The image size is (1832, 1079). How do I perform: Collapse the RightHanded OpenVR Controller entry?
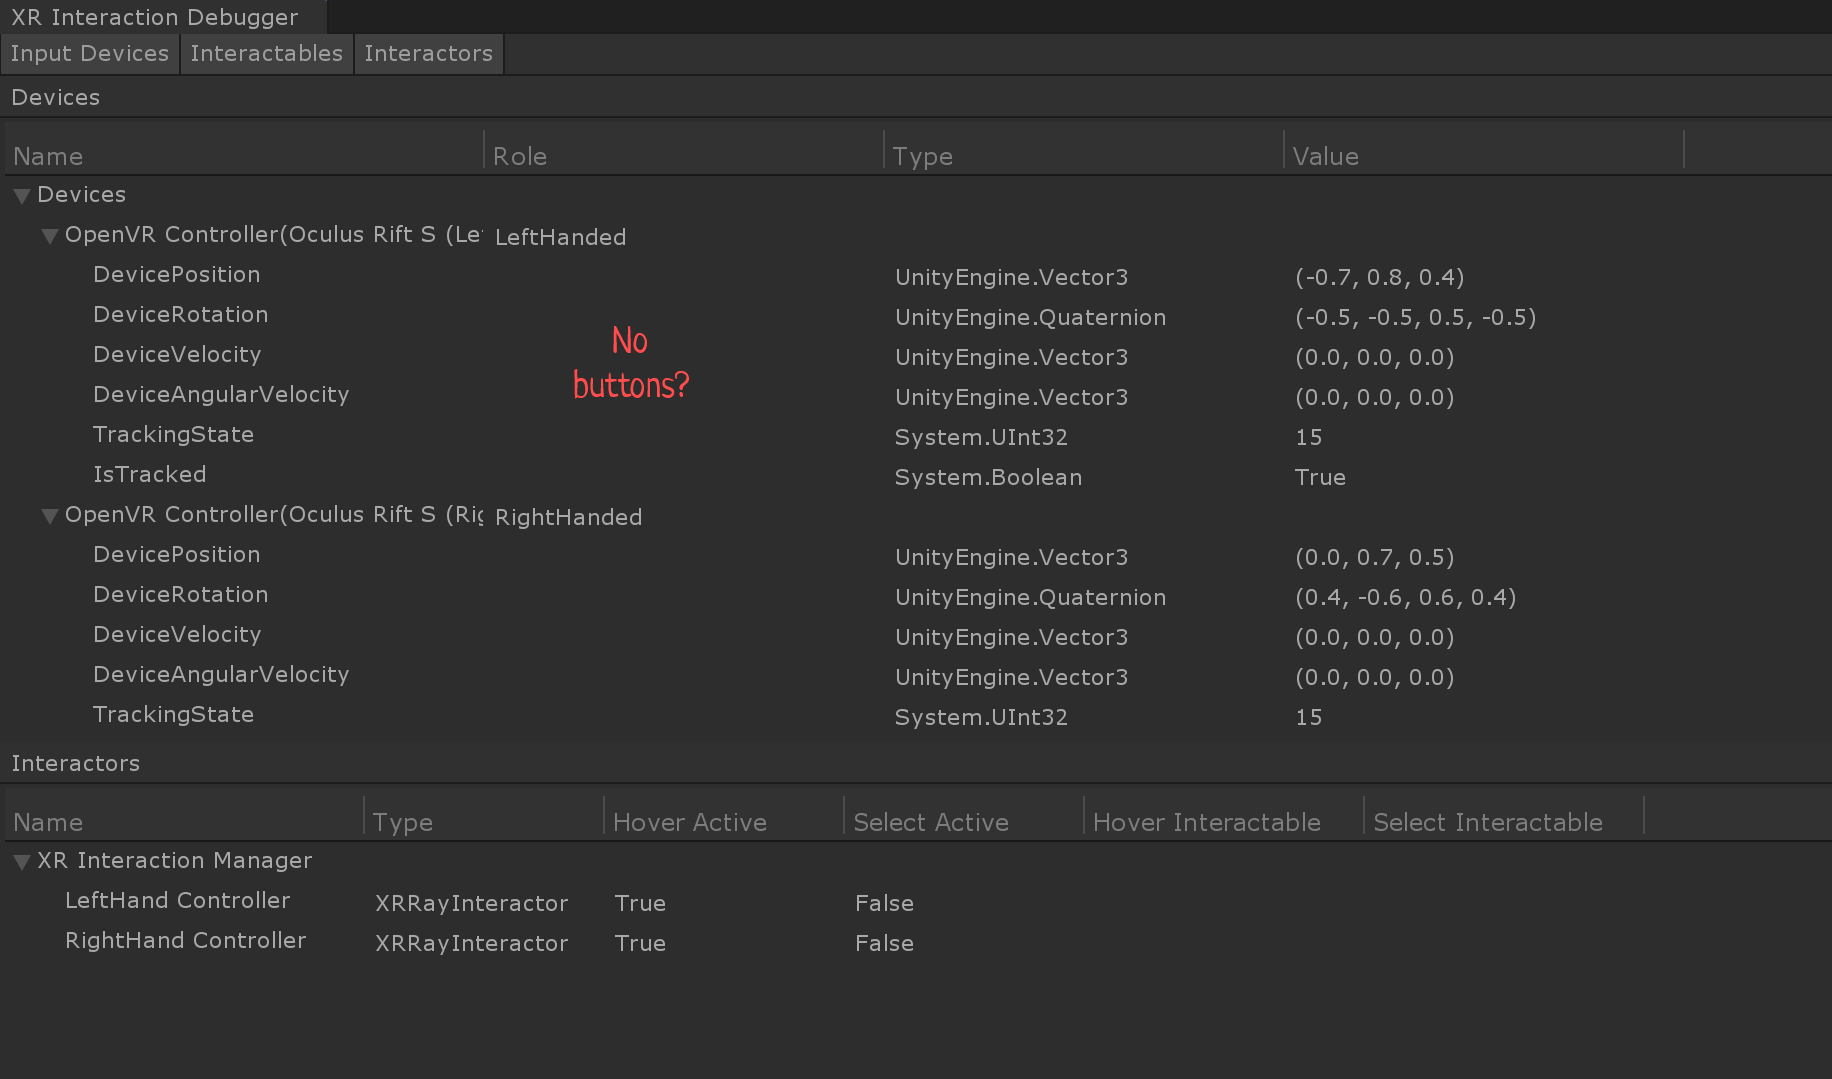click(49, 516)
